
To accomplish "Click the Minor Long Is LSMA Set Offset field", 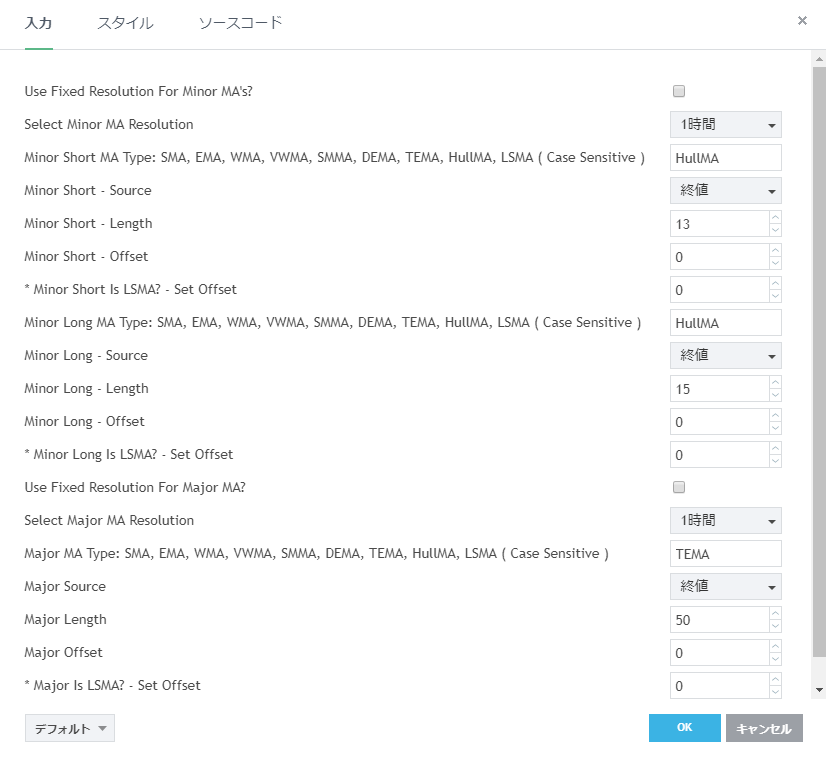I will click(720, 455).
